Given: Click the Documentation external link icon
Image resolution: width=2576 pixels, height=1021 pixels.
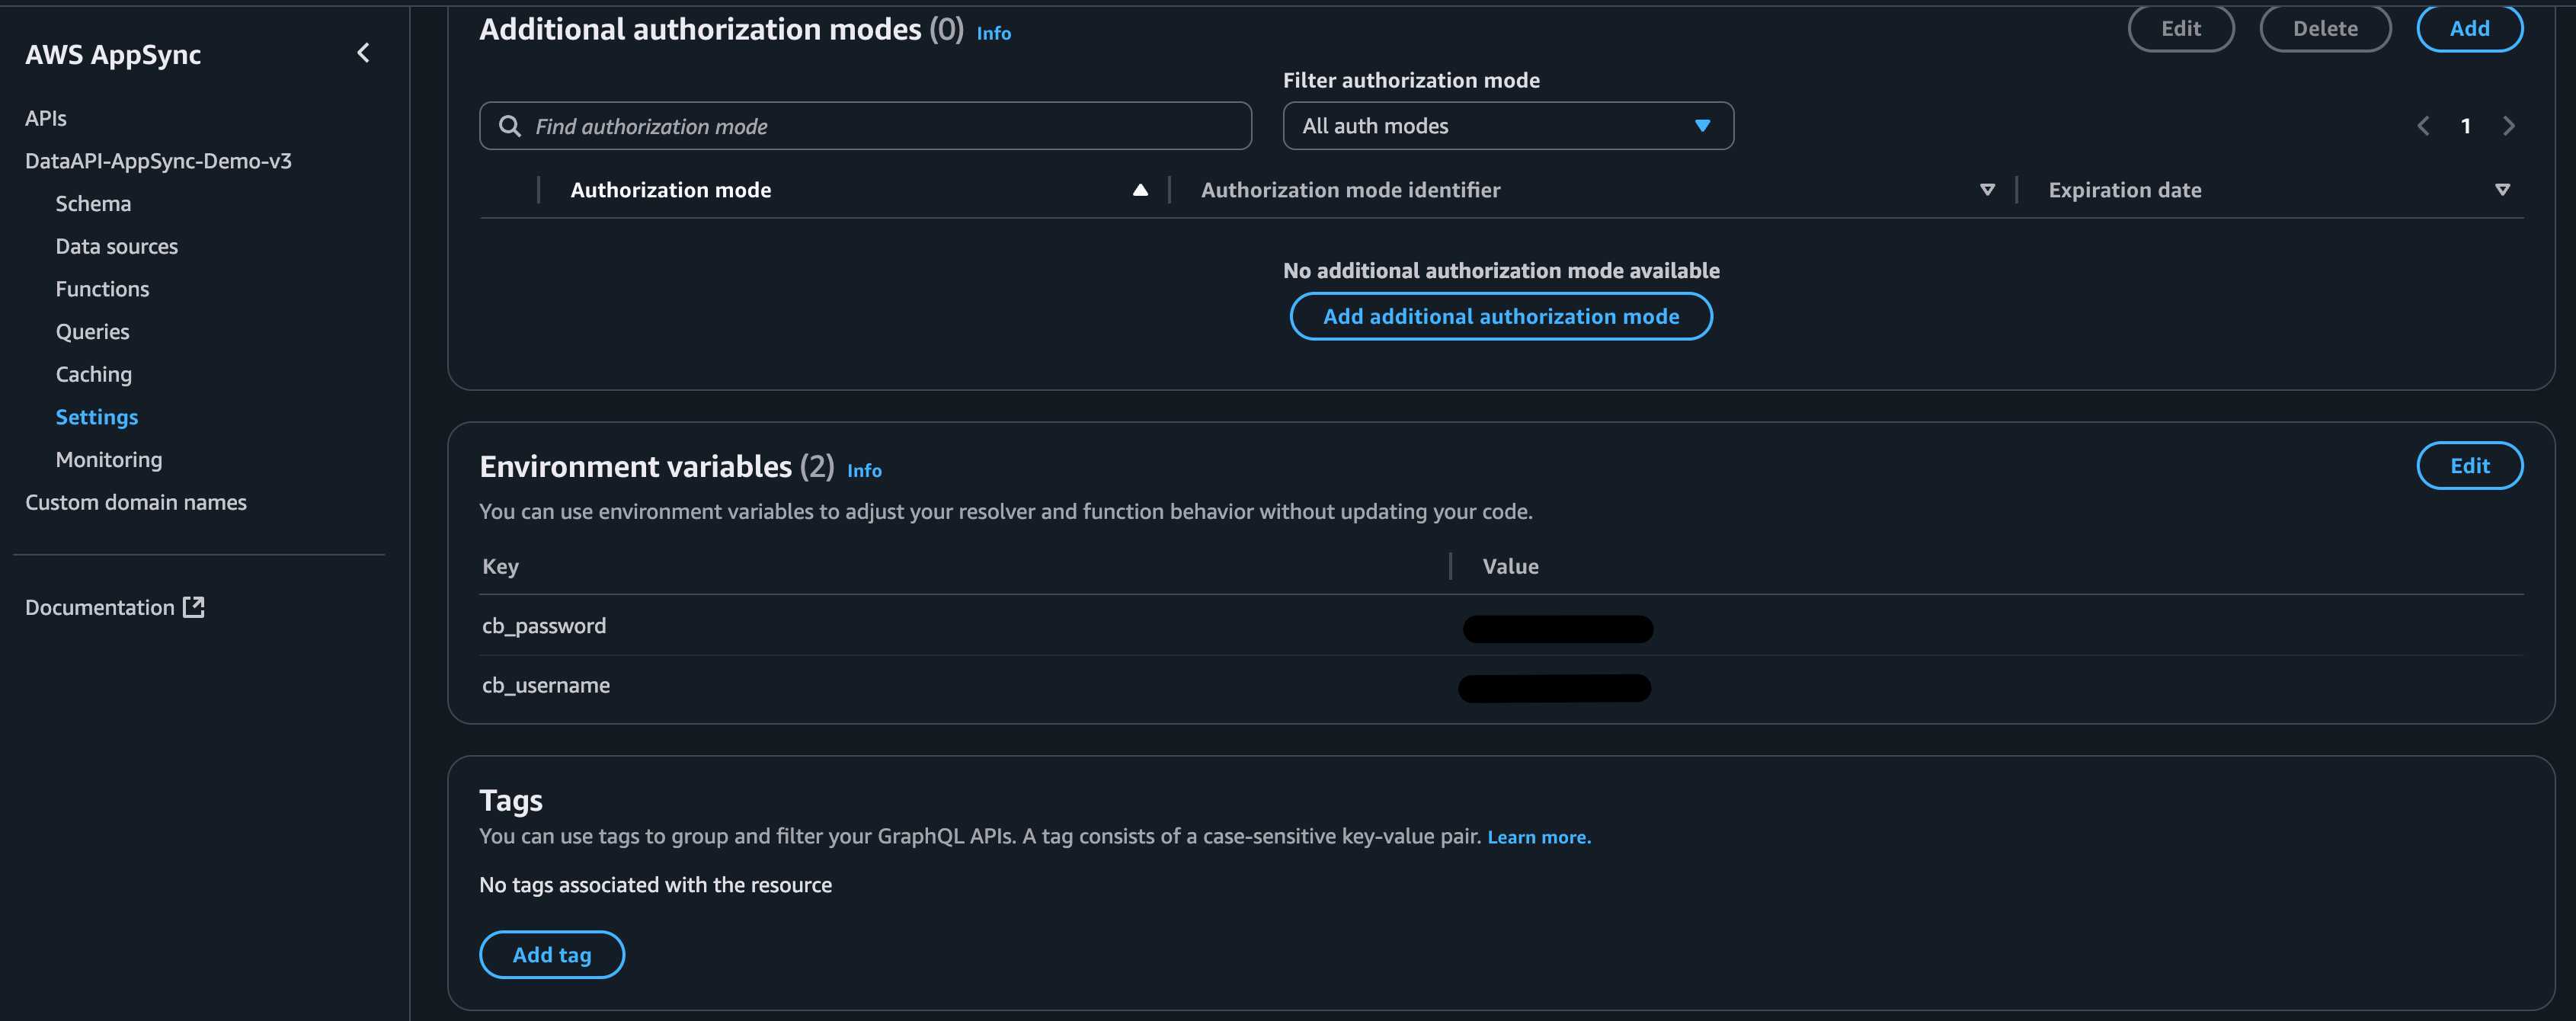Looking at the screenshot, I should point(194,607).
